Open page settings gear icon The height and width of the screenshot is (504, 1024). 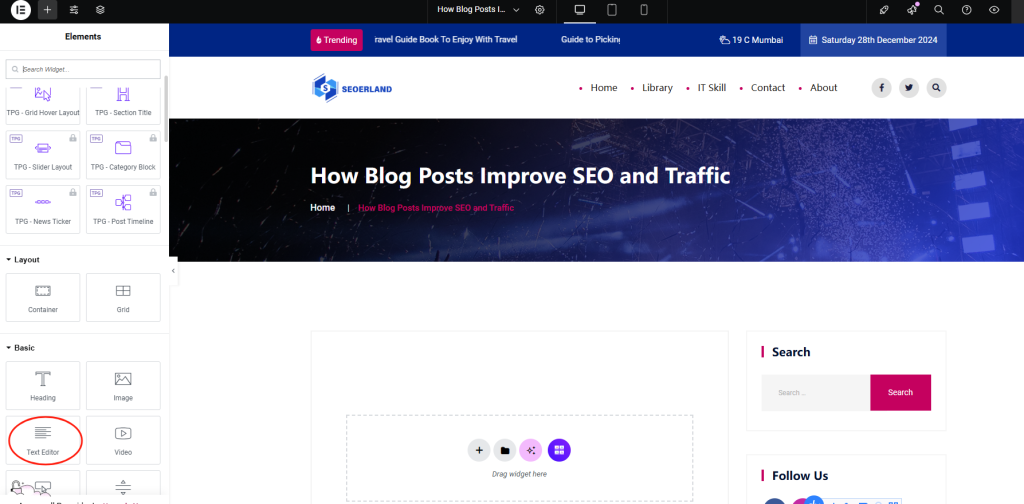[x=540, y=10]
